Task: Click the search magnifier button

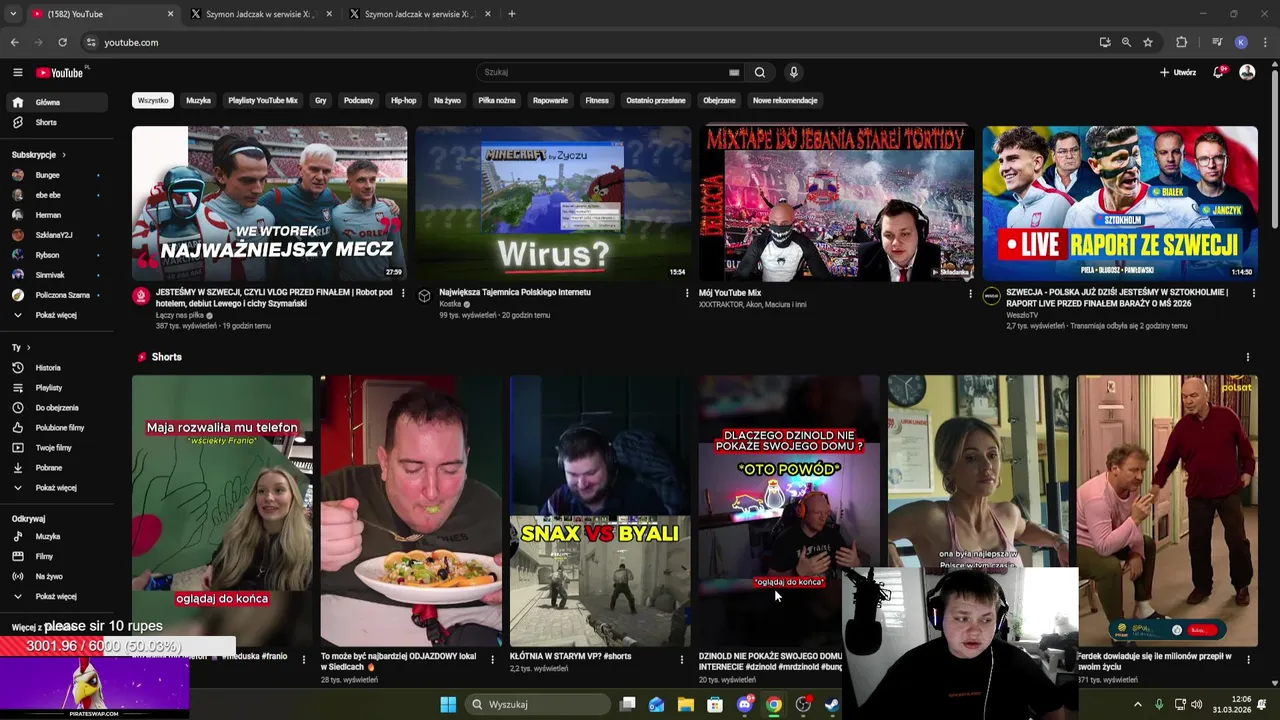Action: click(x=760, y=72)
